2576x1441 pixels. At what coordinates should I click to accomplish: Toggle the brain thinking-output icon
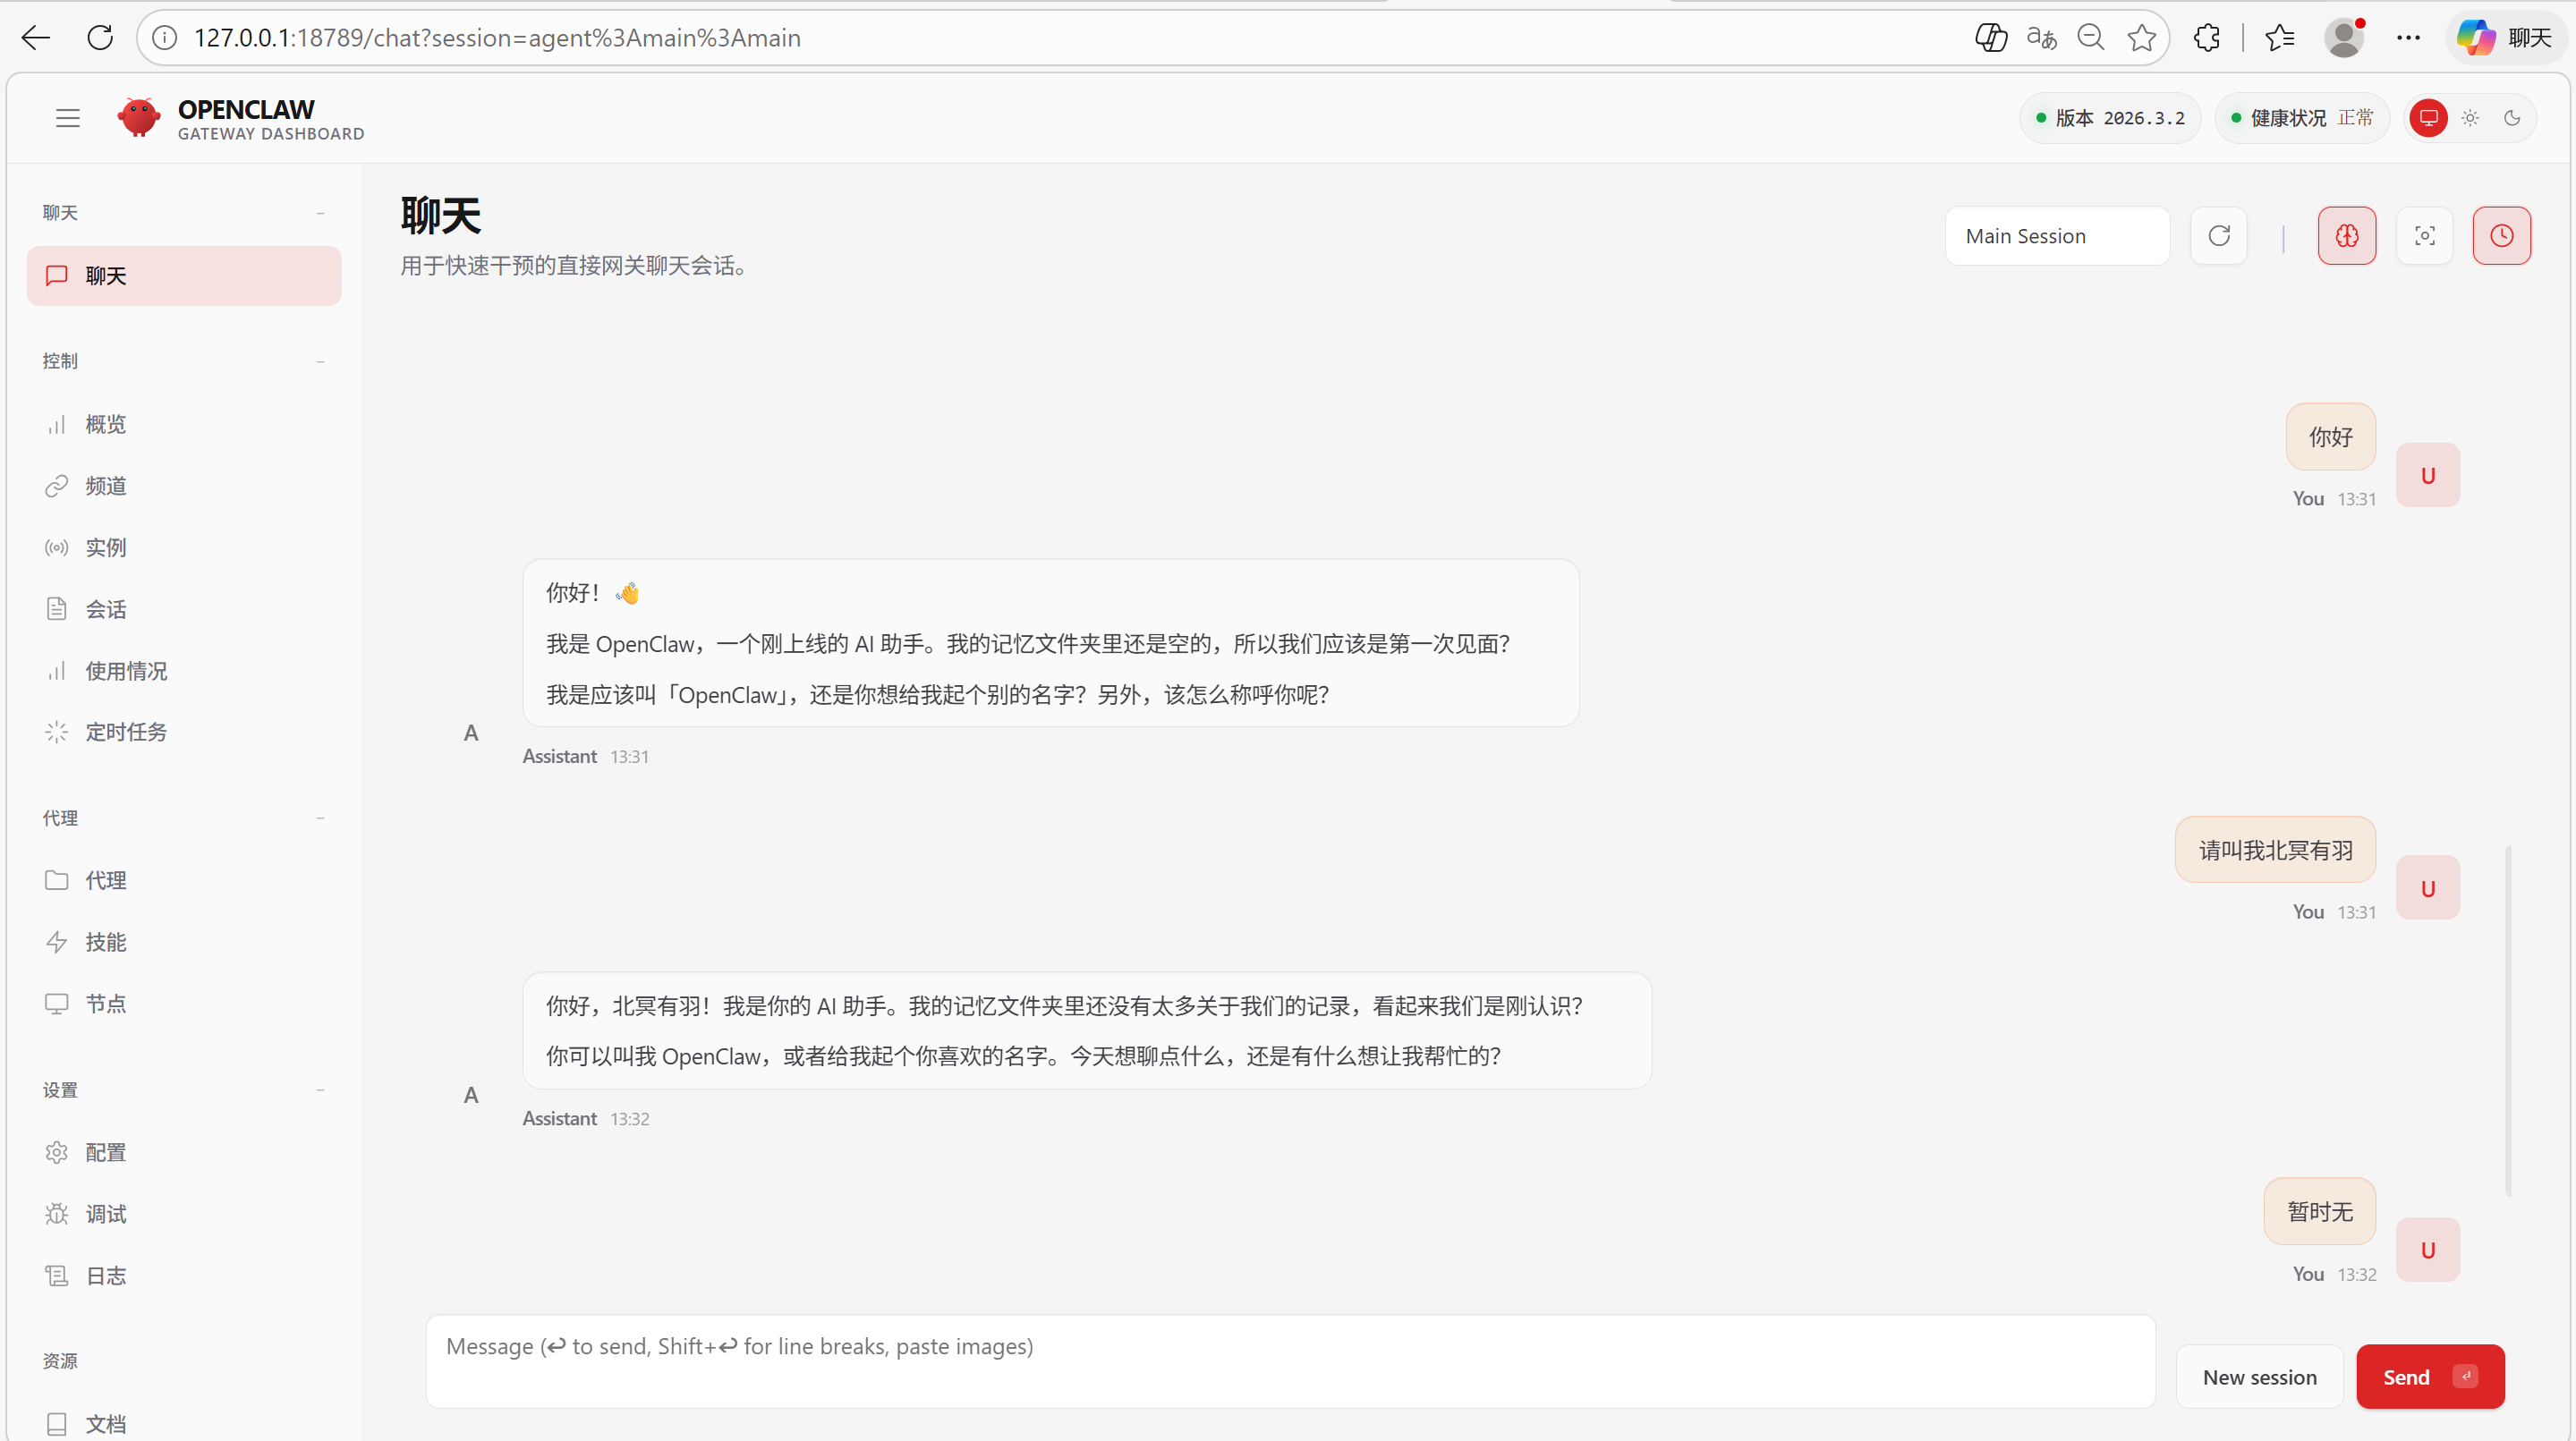(x=2346, y=236)
